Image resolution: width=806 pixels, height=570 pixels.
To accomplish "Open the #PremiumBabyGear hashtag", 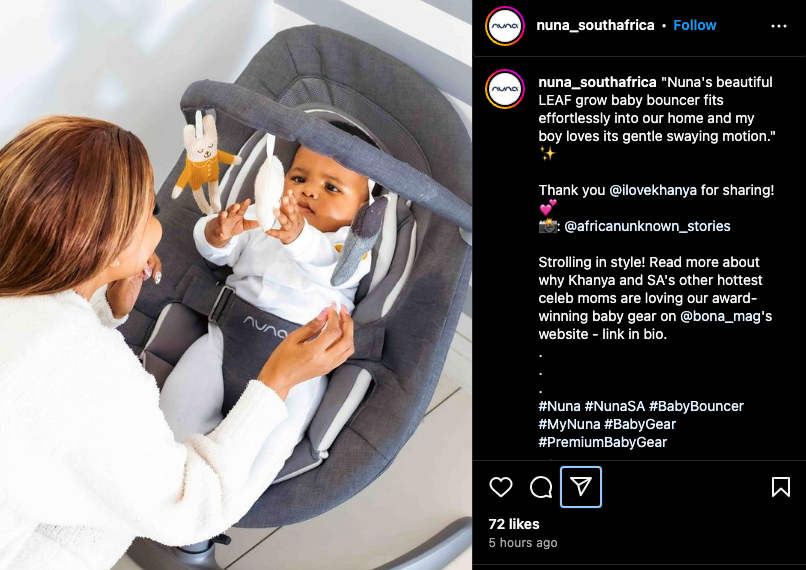I will tap(602, 442).
